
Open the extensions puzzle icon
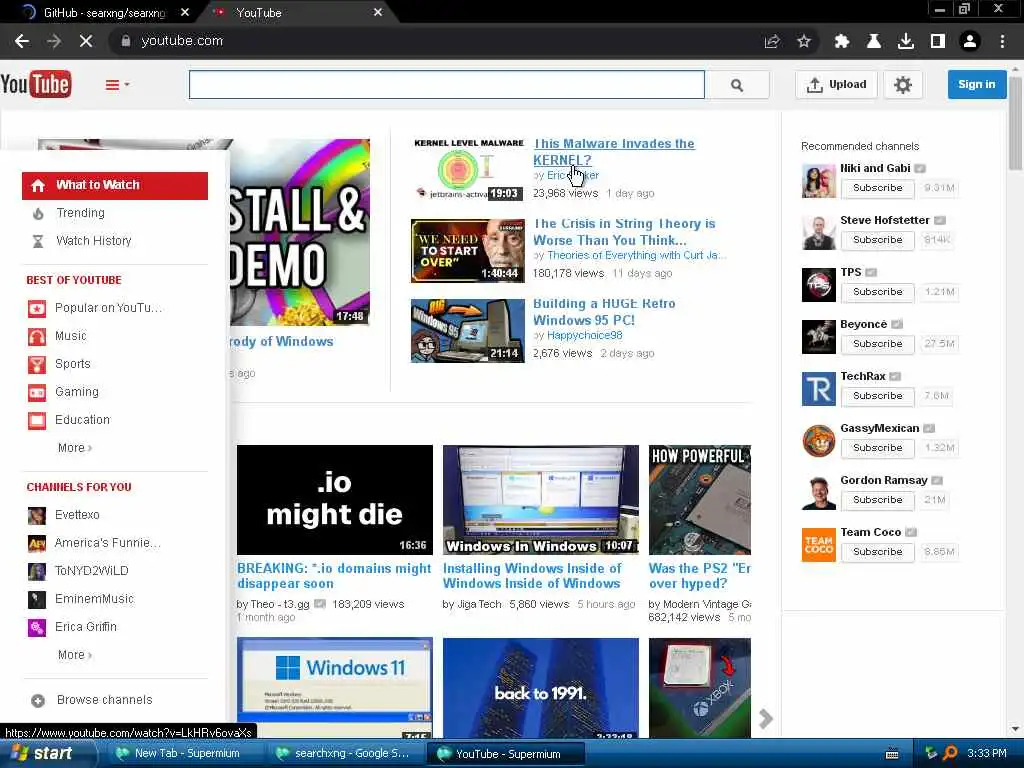tap(842, 41)
